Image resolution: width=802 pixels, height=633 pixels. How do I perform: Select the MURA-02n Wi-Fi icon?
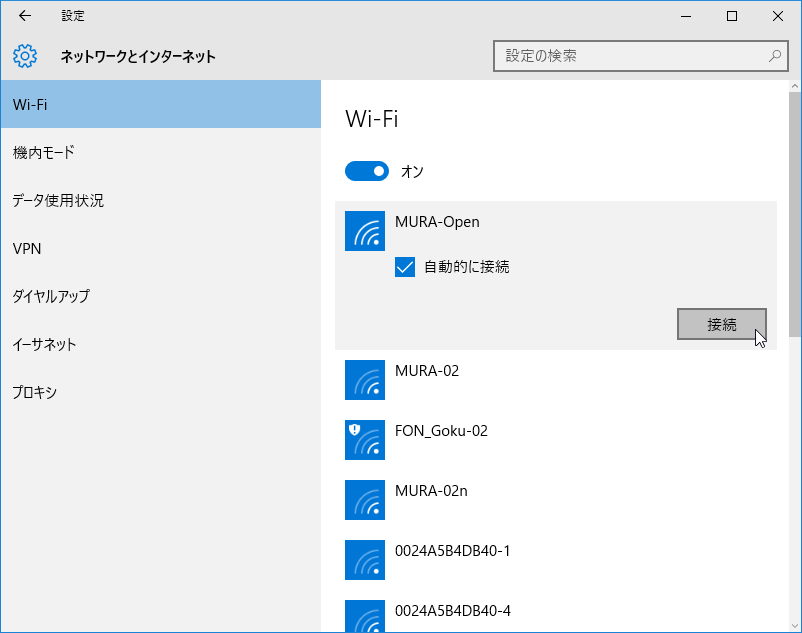[x=365, y=500]
